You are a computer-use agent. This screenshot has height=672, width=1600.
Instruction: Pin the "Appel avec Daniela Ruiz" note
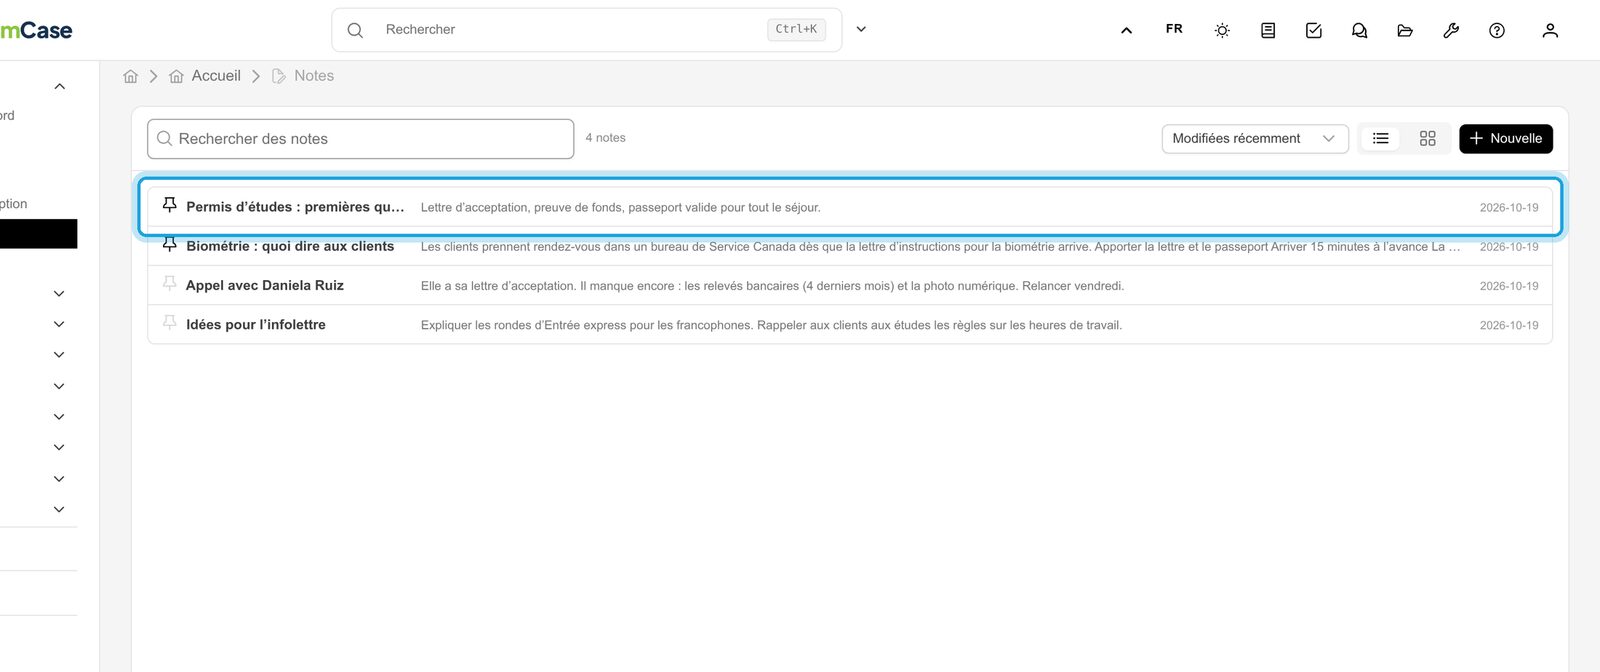coord(170,284)
